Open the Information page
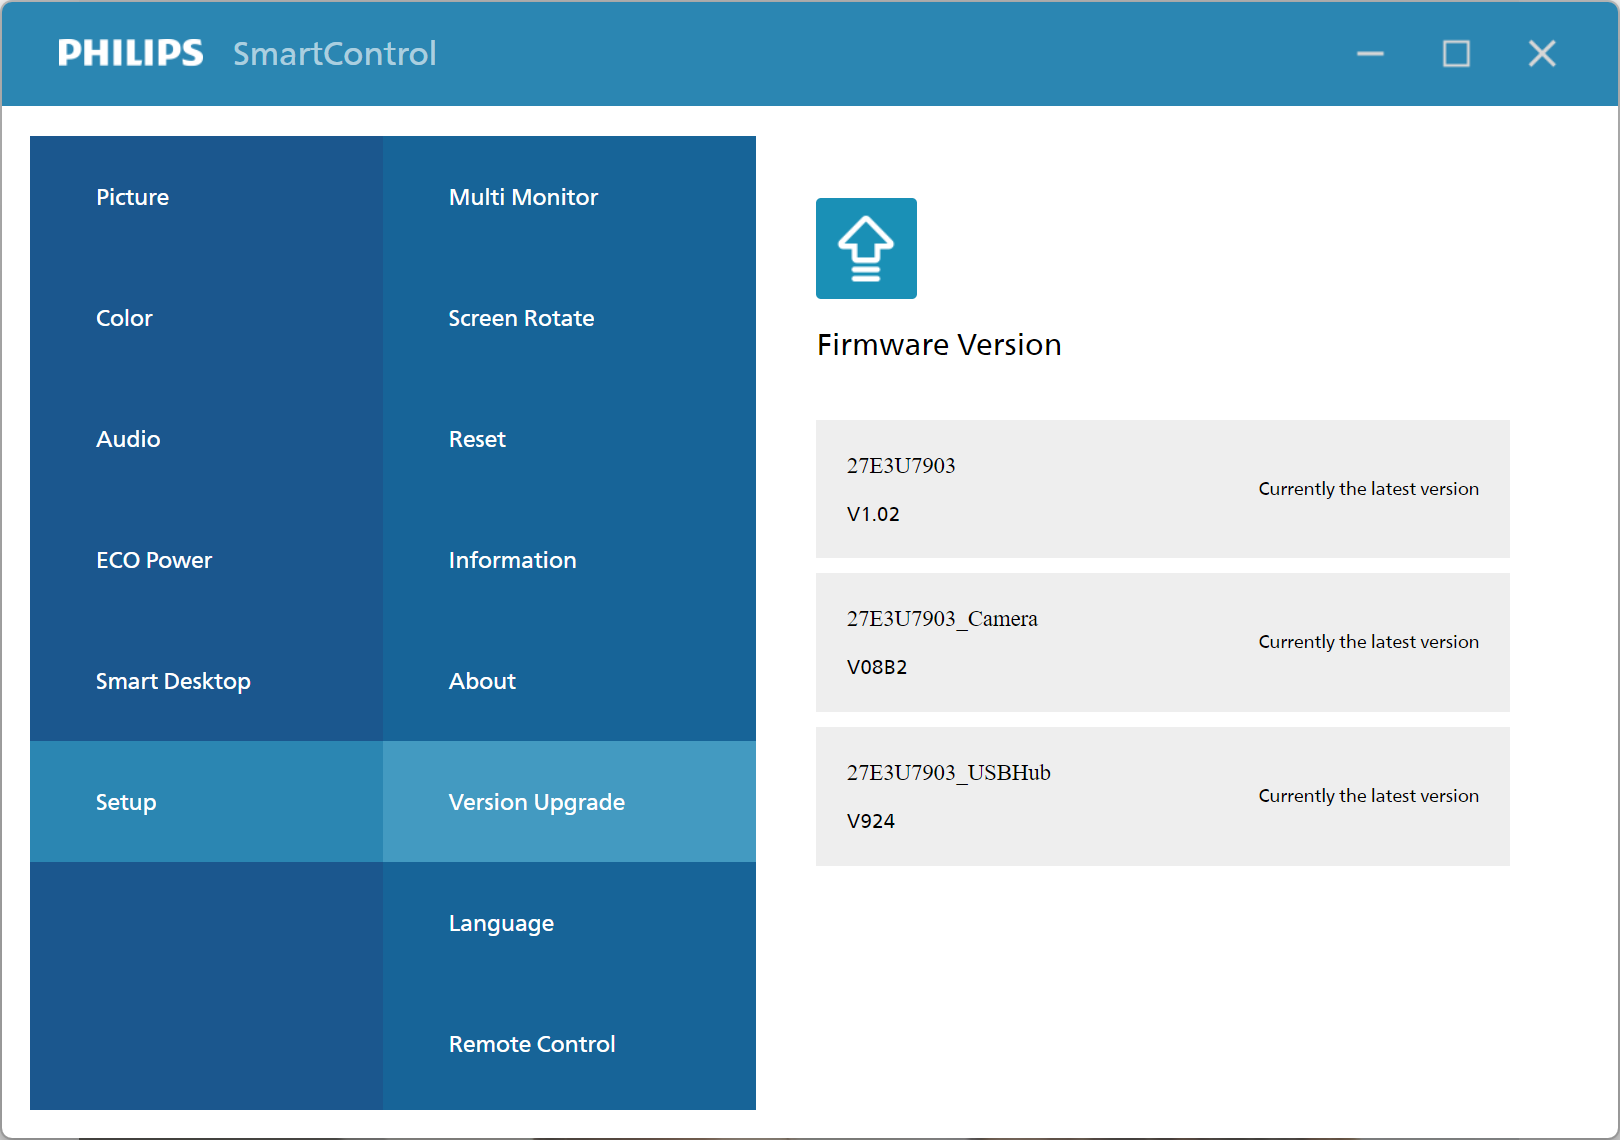Viewport: 1620px width, 1140px height. point(512,560)
